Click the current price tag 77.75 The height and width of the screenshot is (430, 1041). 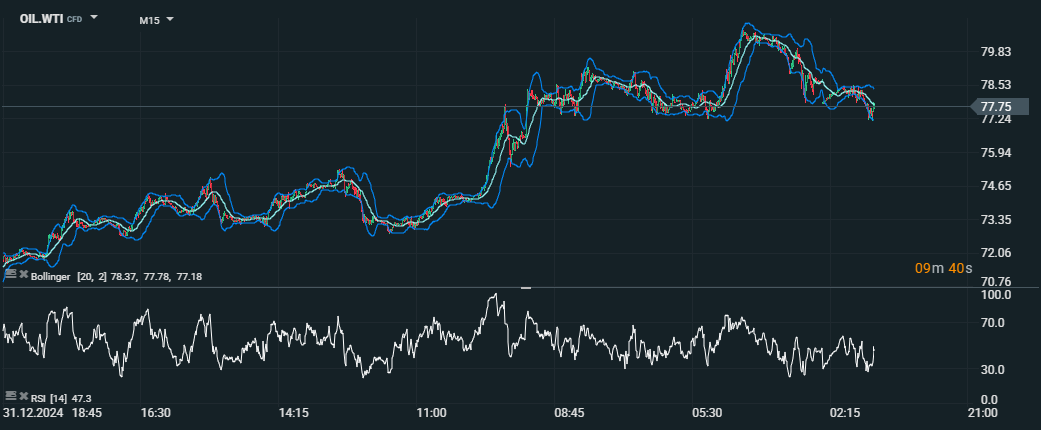tap(996, 106)
